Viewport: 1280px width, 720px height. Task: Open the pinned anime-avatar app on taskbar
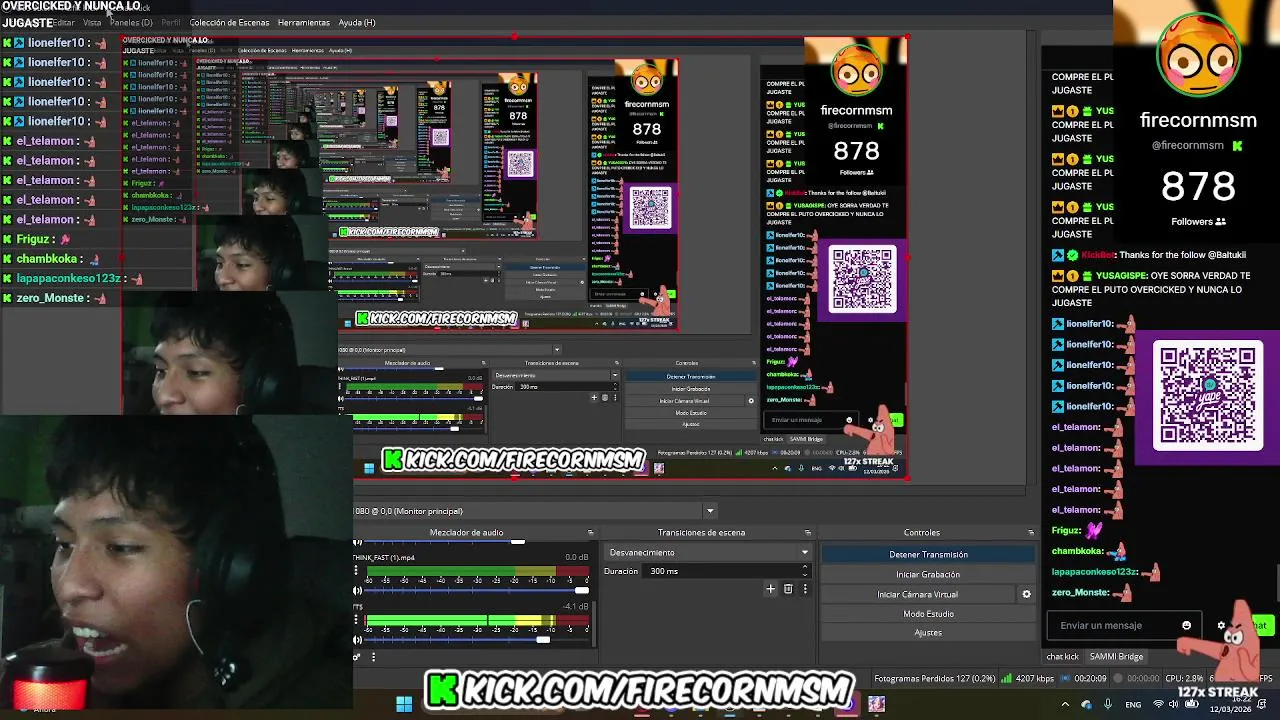pyautogui.click(x=876, y=704)
